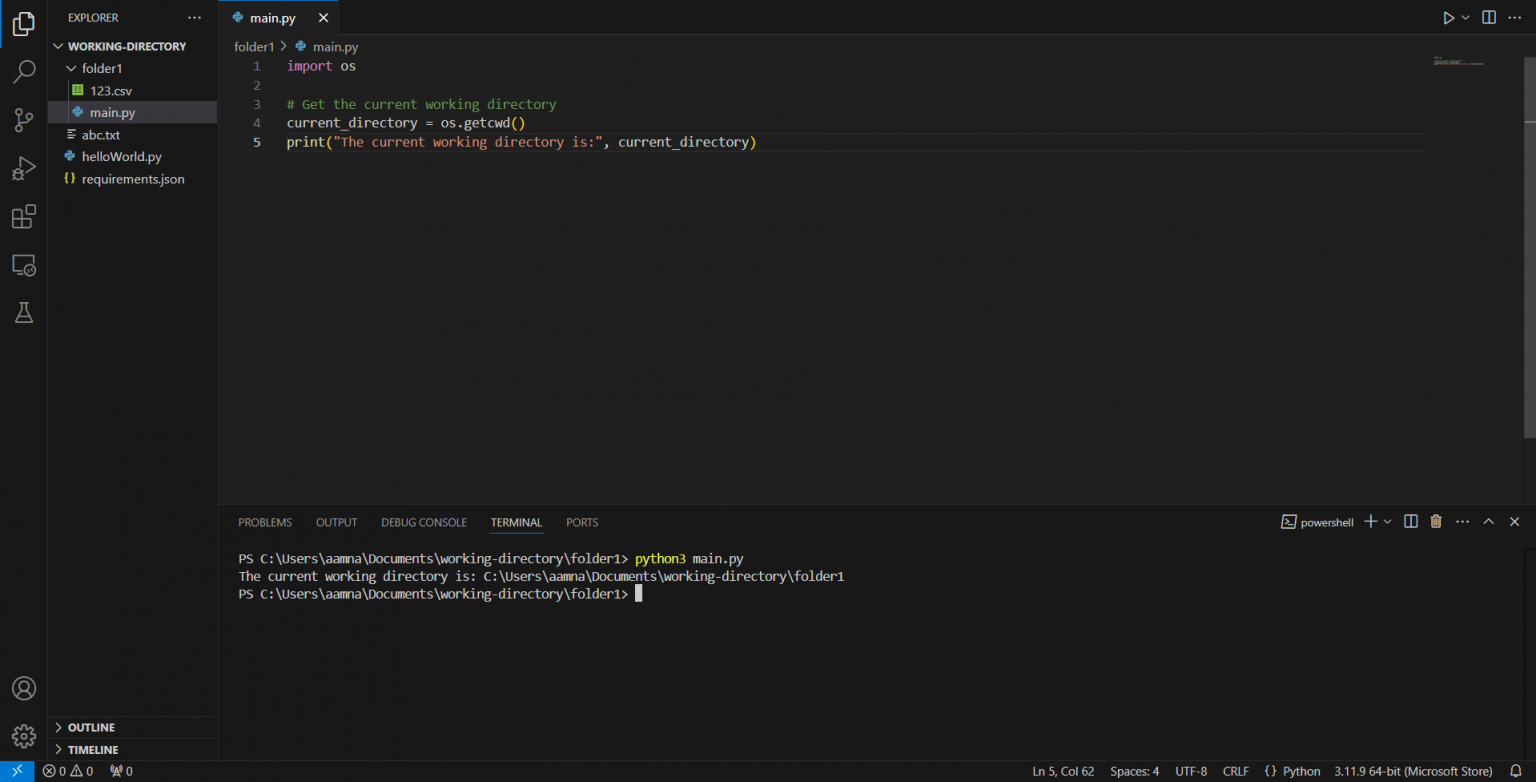Kill the active terminal with trash icon
Screen dimensions: 1536x782
(x=1436, y=521)
